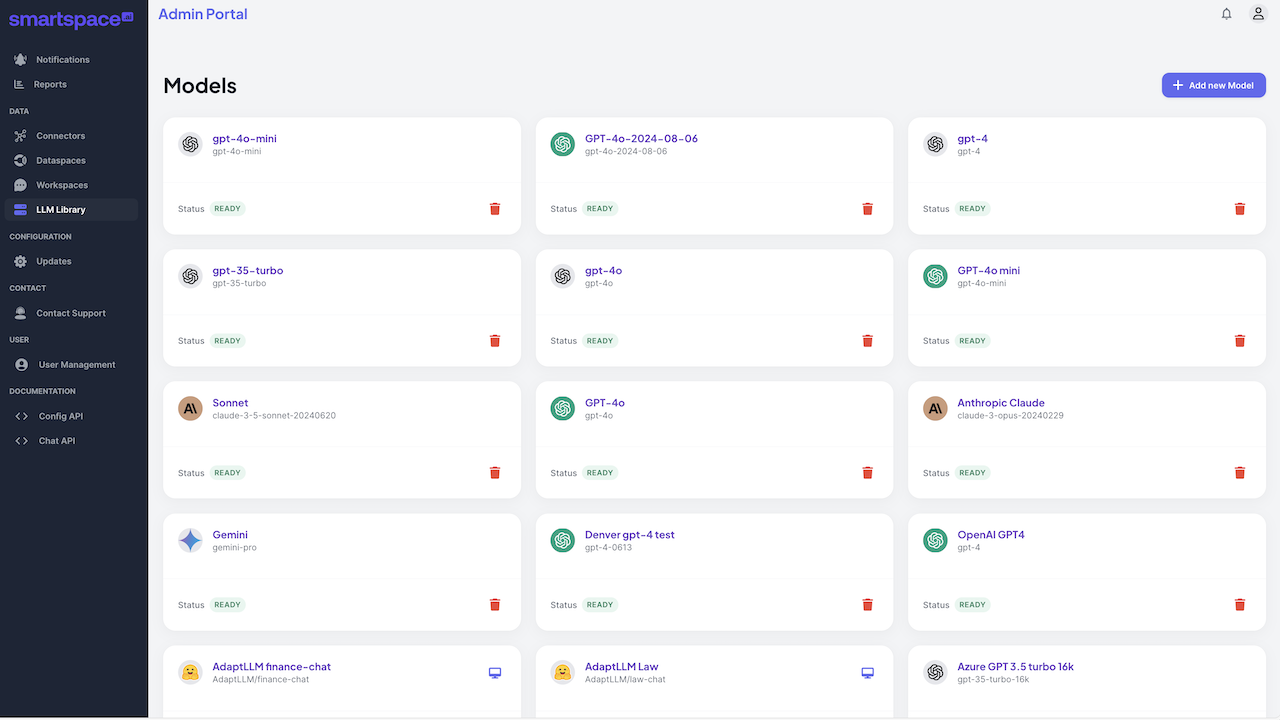Open the OpenAI GPT4 model link
Image resolution: width=1280 pixels, height=720 pixels.
click(x=991, y=535)
